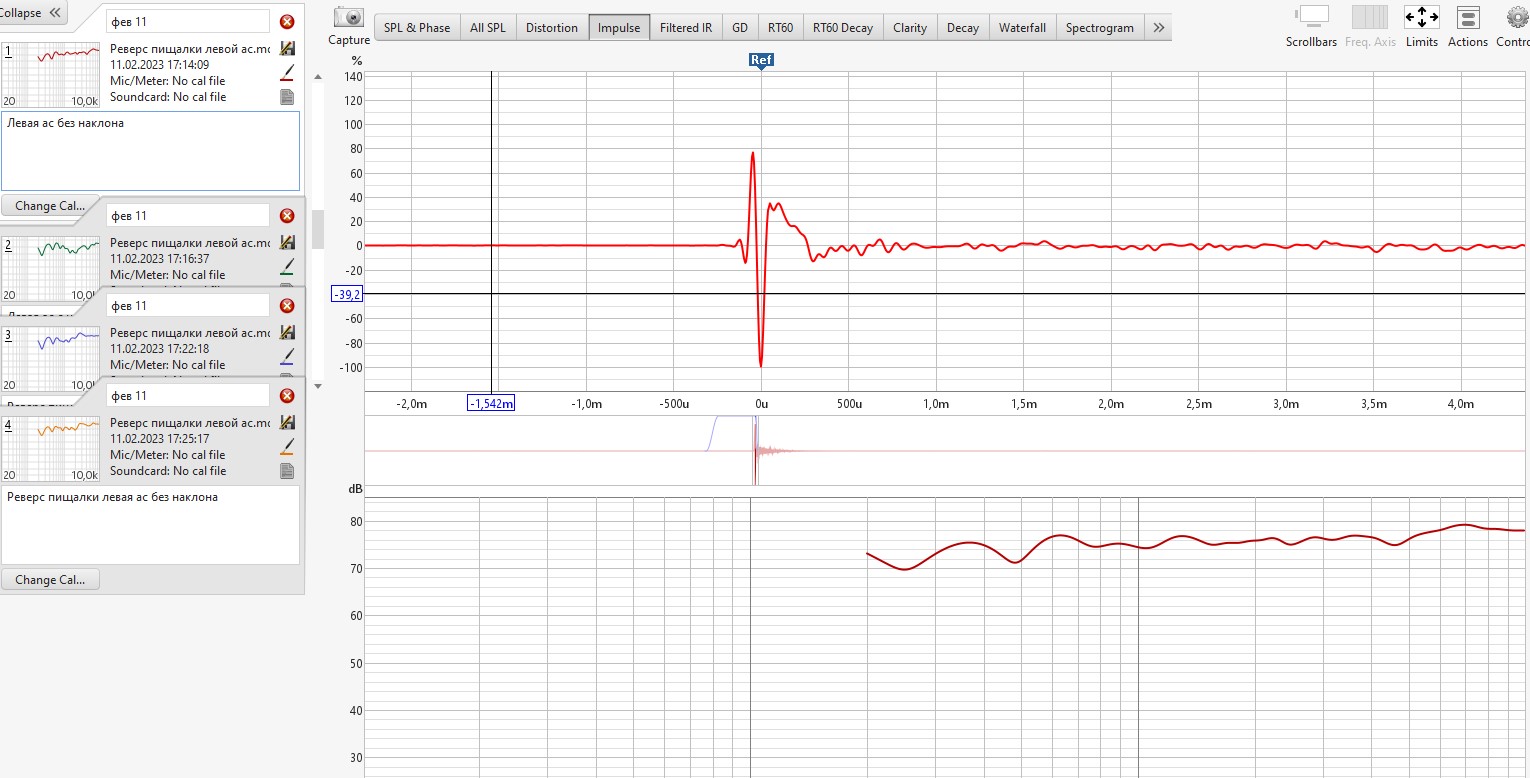Open the Controls gear icon
The image size is (1530, 778).
(x=1518, y=17)
